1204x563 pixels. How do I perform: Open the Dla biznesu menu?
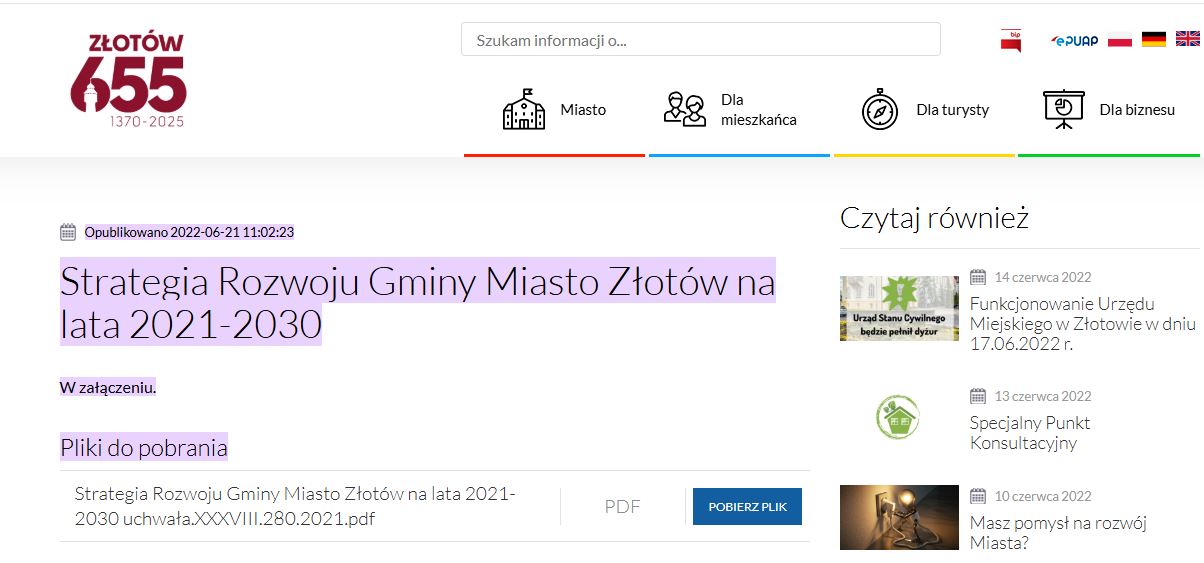1137,110
